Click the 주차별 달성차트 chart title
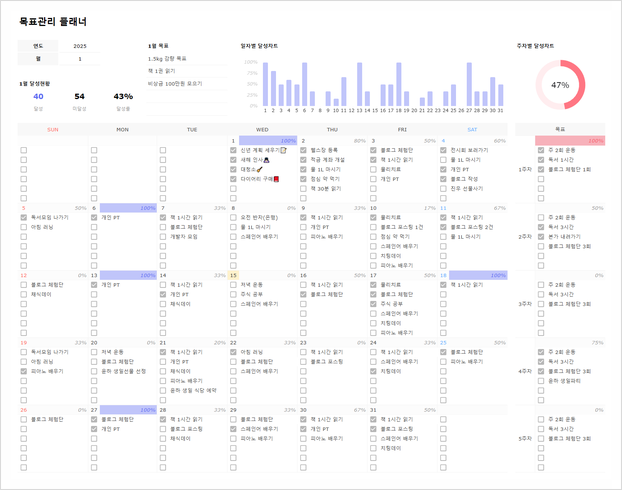Viewport: 622px width, 490px height. [536, 46]
